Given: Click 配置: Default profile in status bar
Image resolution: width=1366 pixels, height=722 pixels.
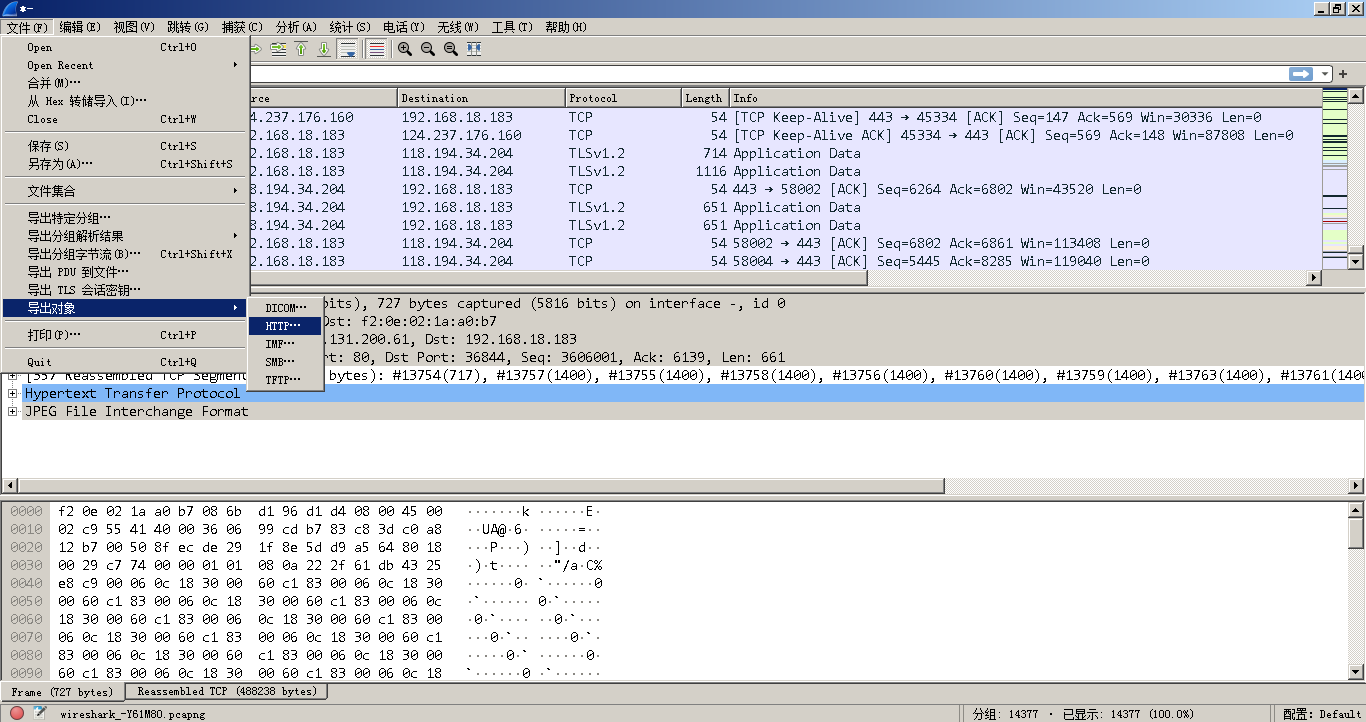Looking at the screenshot, I should [1322, 714].
